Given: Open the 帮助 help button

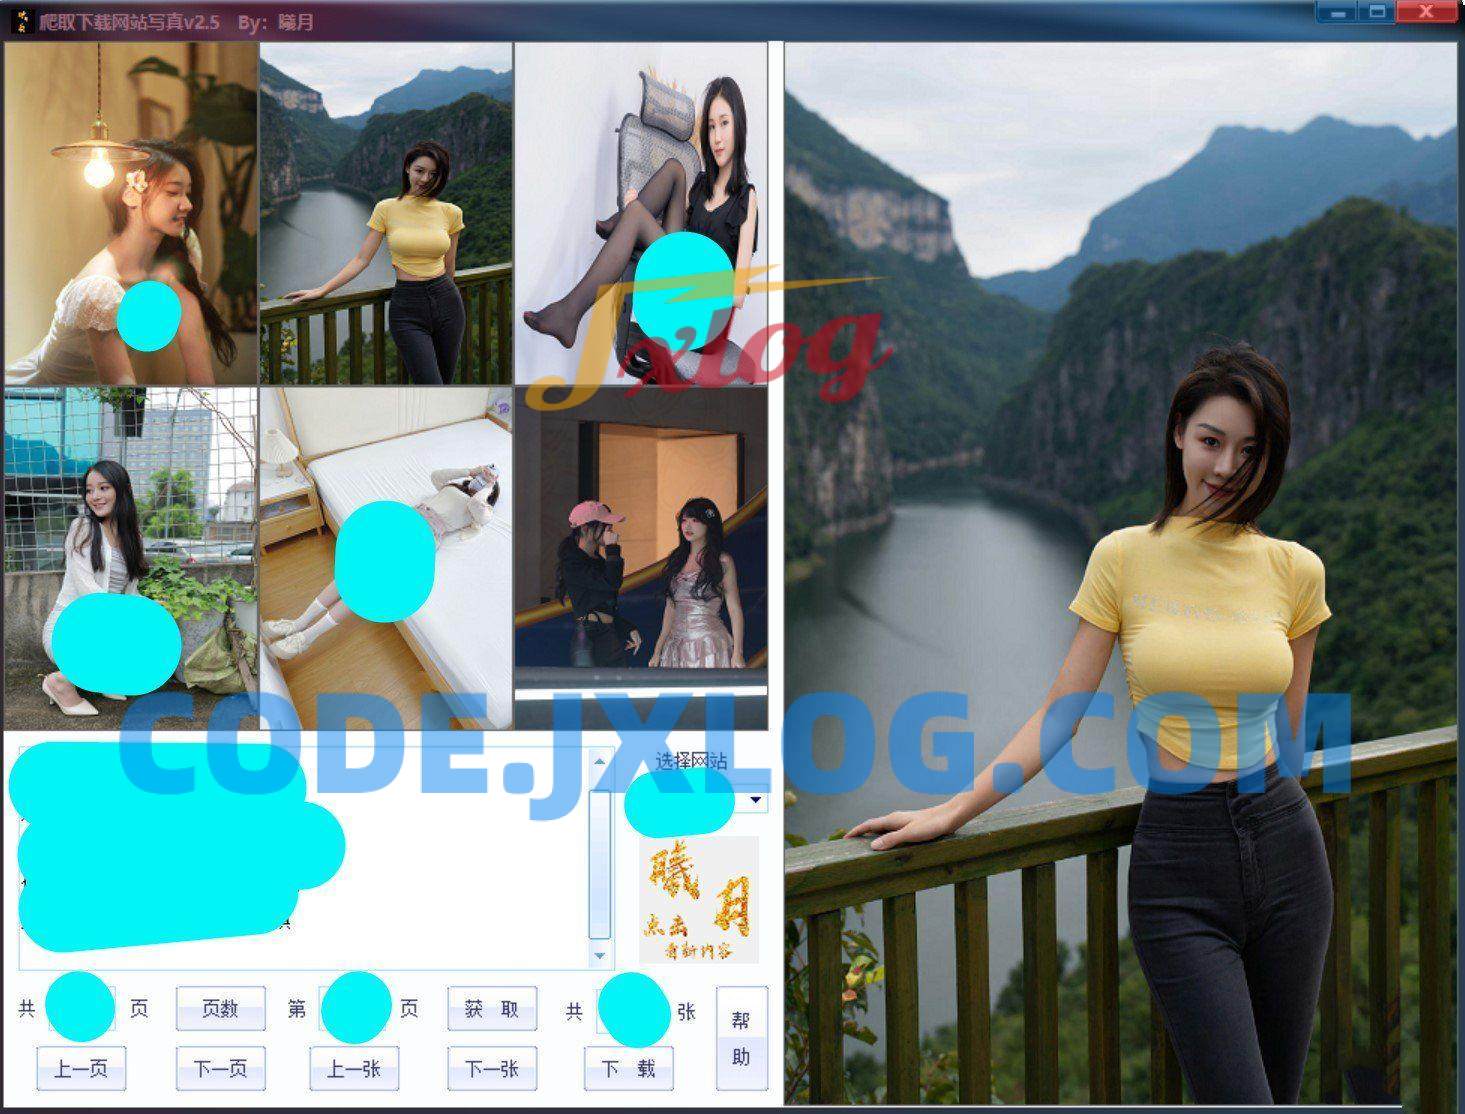Looking at the screenshot, I should click(741, 1037).
